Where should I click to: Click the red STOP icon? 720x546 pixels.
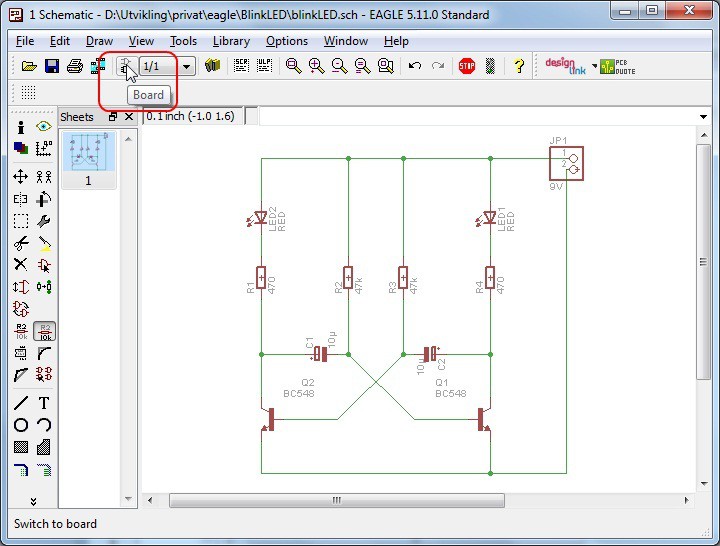[466, 66]
